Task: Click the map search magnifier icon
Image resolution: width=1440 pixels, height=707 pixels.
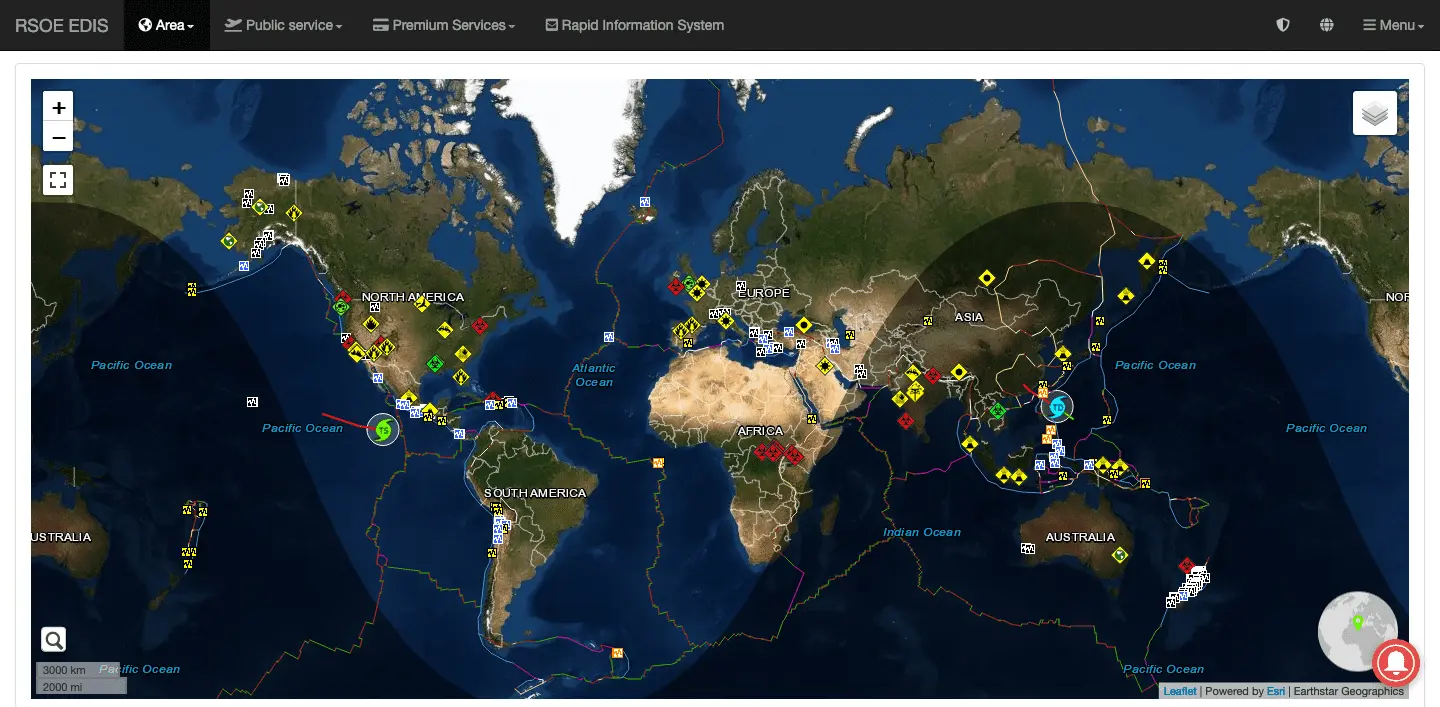Action: coord(54,640)
